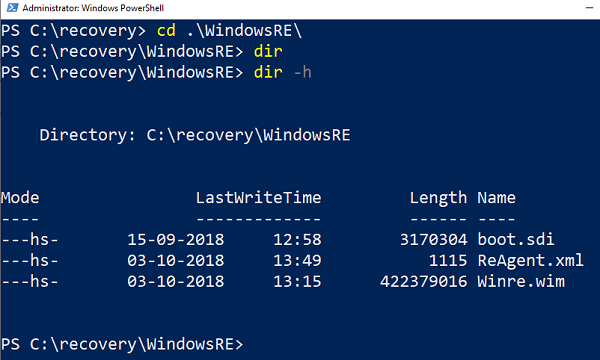Click the 'cd .\WindowsRE\' command text
600x360 pixels.
point(229,31)
